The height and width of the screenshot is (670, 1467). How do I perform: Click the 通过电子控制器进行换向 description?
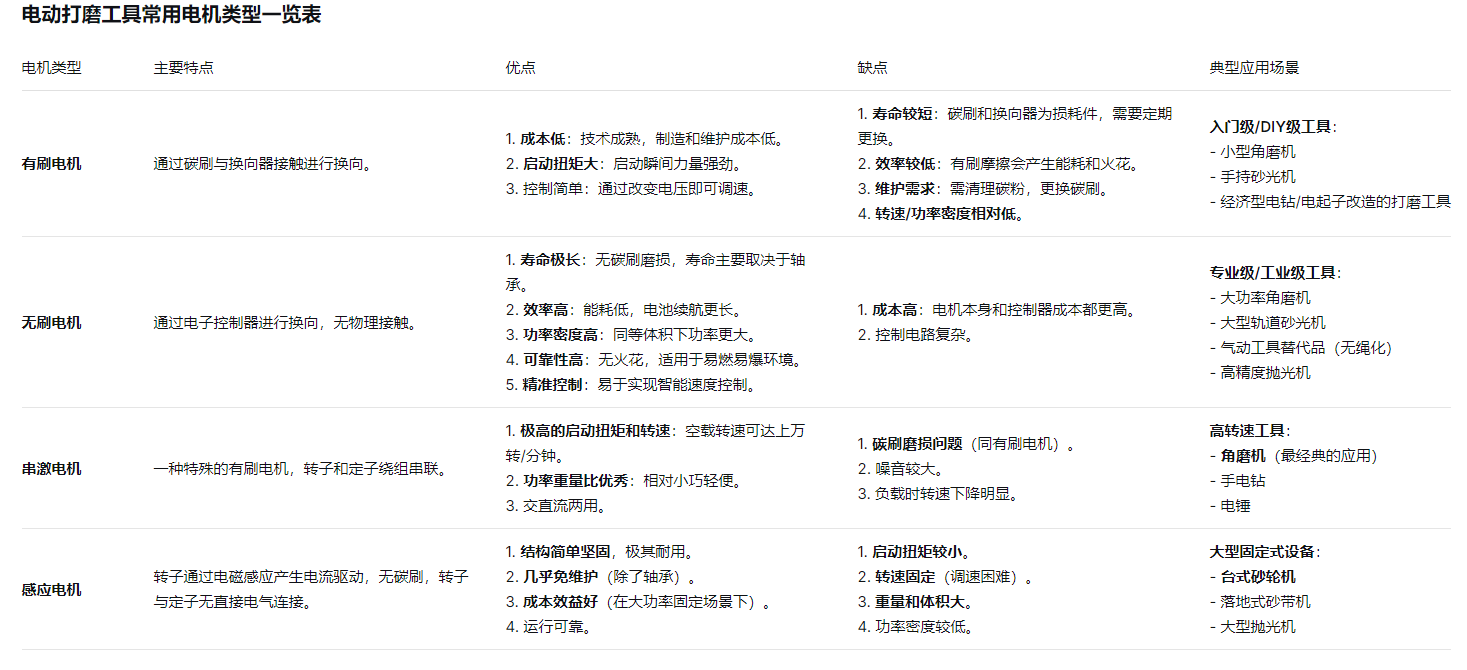[284, 323]
